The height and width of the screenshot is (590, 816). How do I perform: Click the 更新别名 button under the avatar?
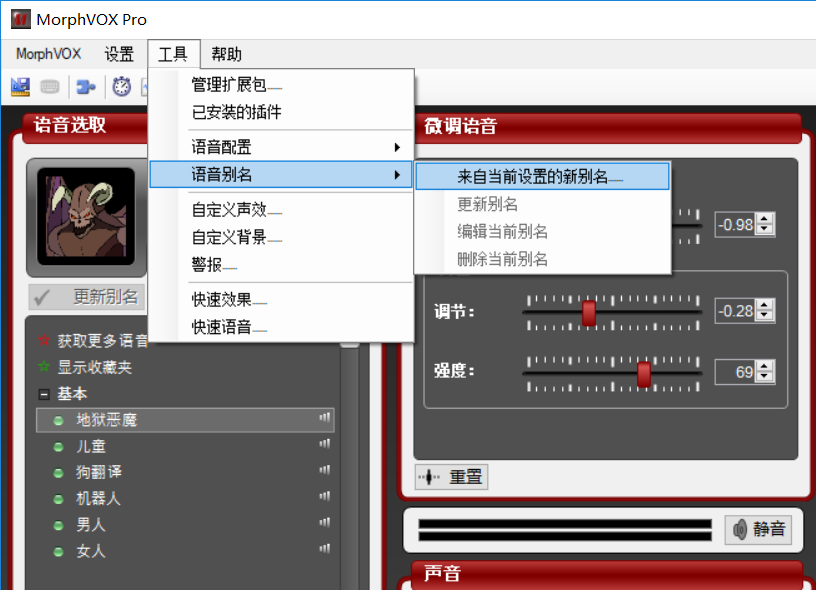point(87,297)
